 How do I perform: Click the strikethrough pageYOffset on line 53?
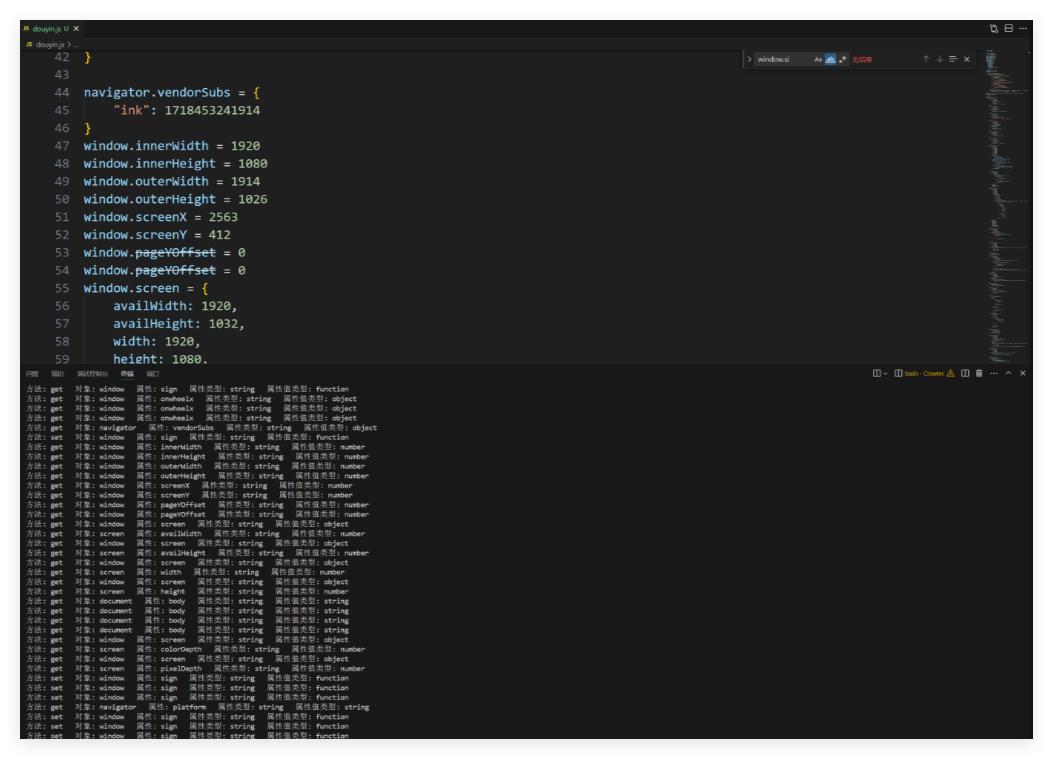175,253
